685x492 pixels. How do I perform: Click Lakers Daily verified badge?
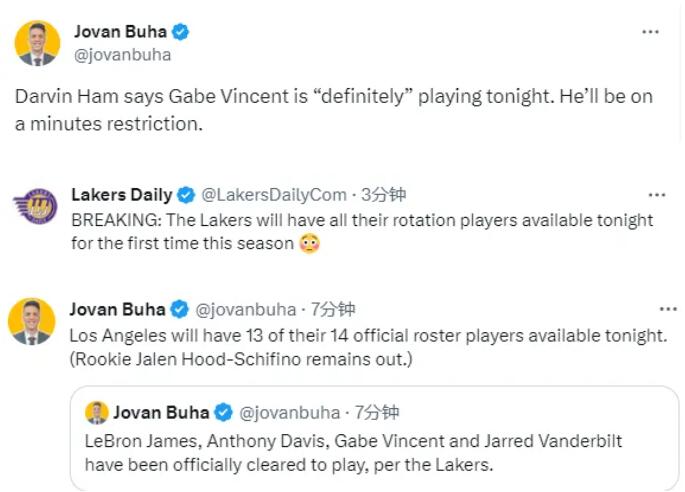[x=187, y=195]
